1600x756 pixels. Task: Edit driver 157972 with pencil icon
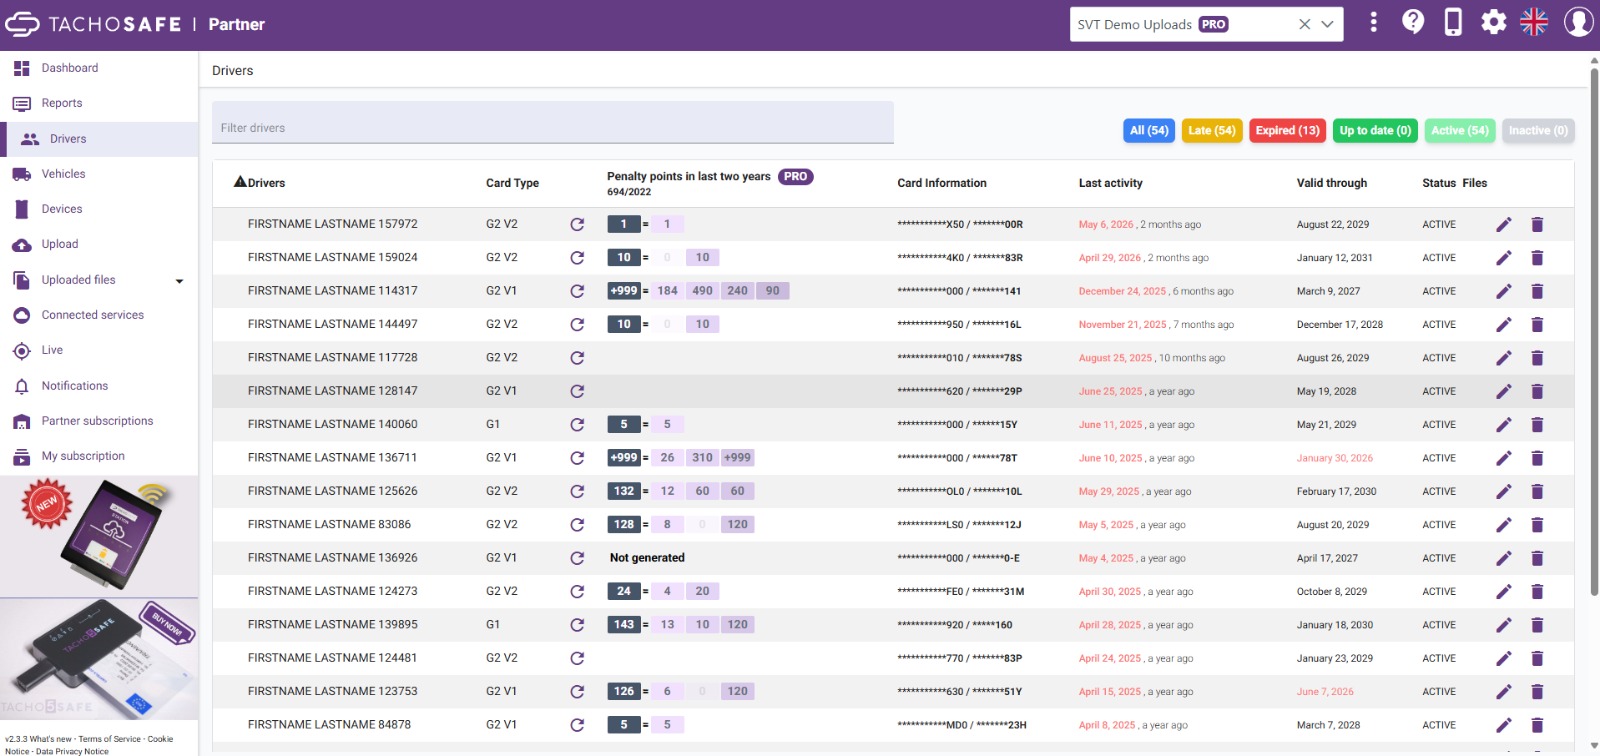click(1503, 224)
